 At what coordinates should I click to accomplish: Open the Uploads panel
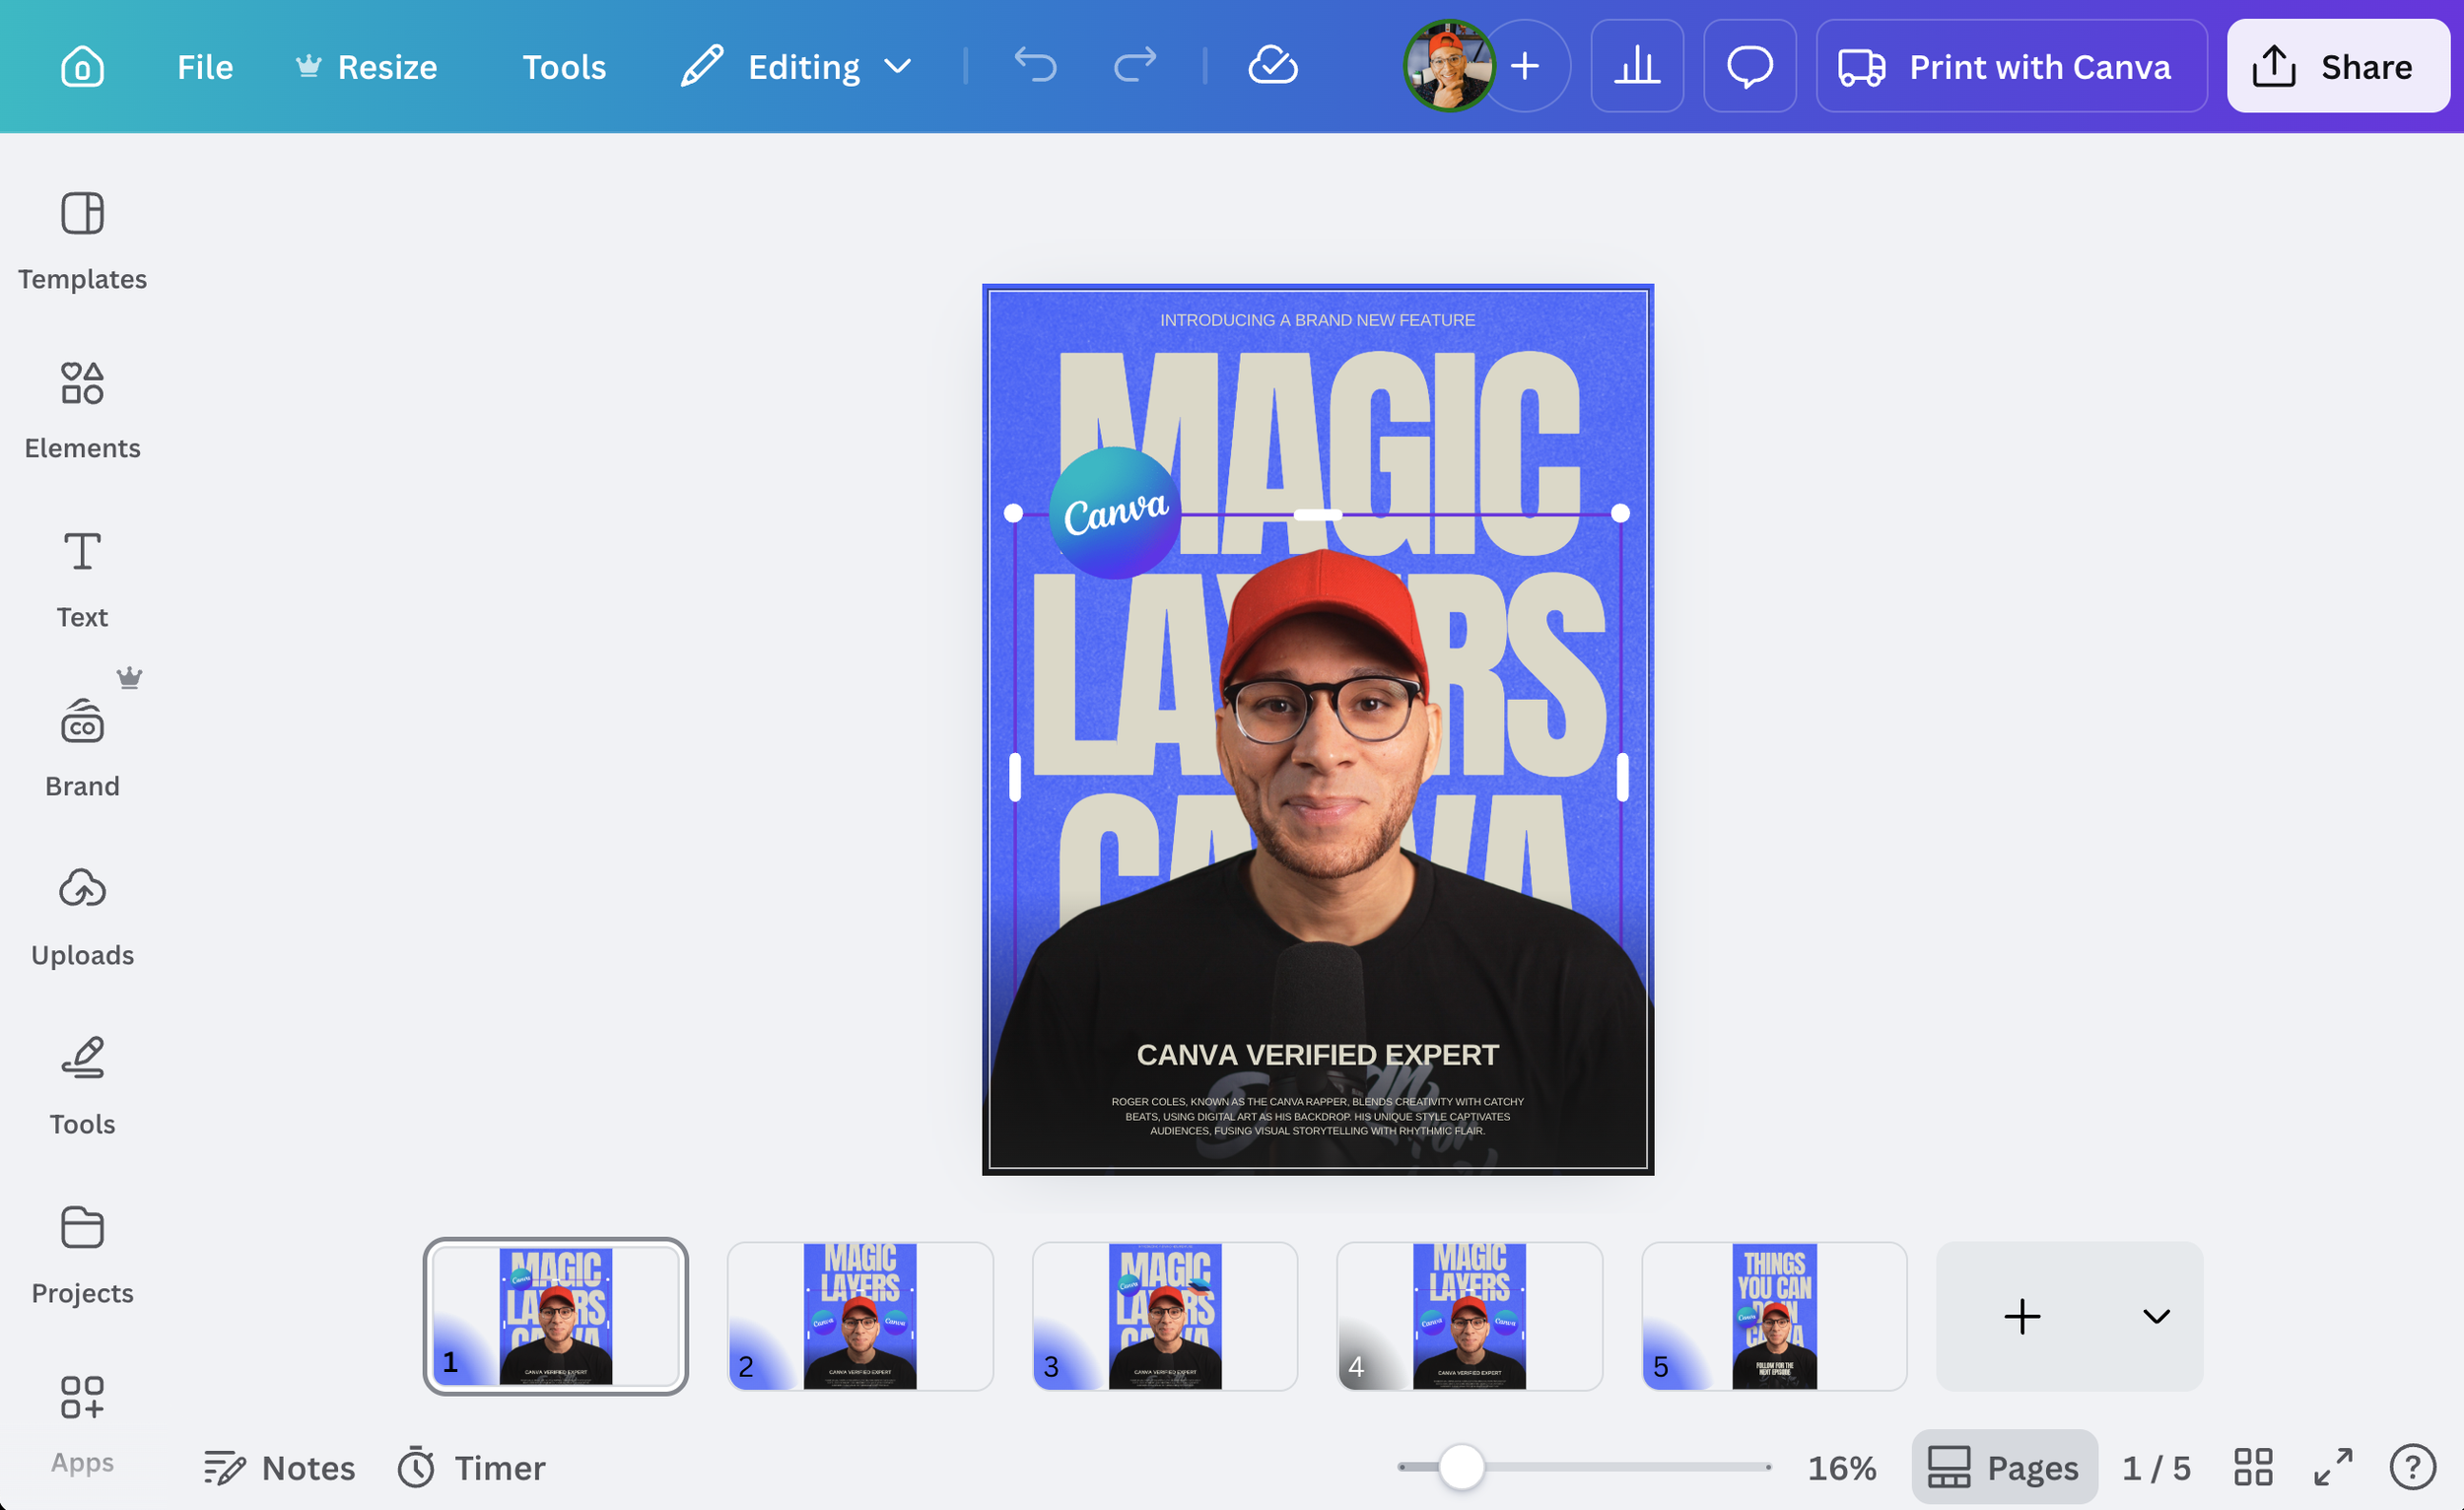point(82,916)
